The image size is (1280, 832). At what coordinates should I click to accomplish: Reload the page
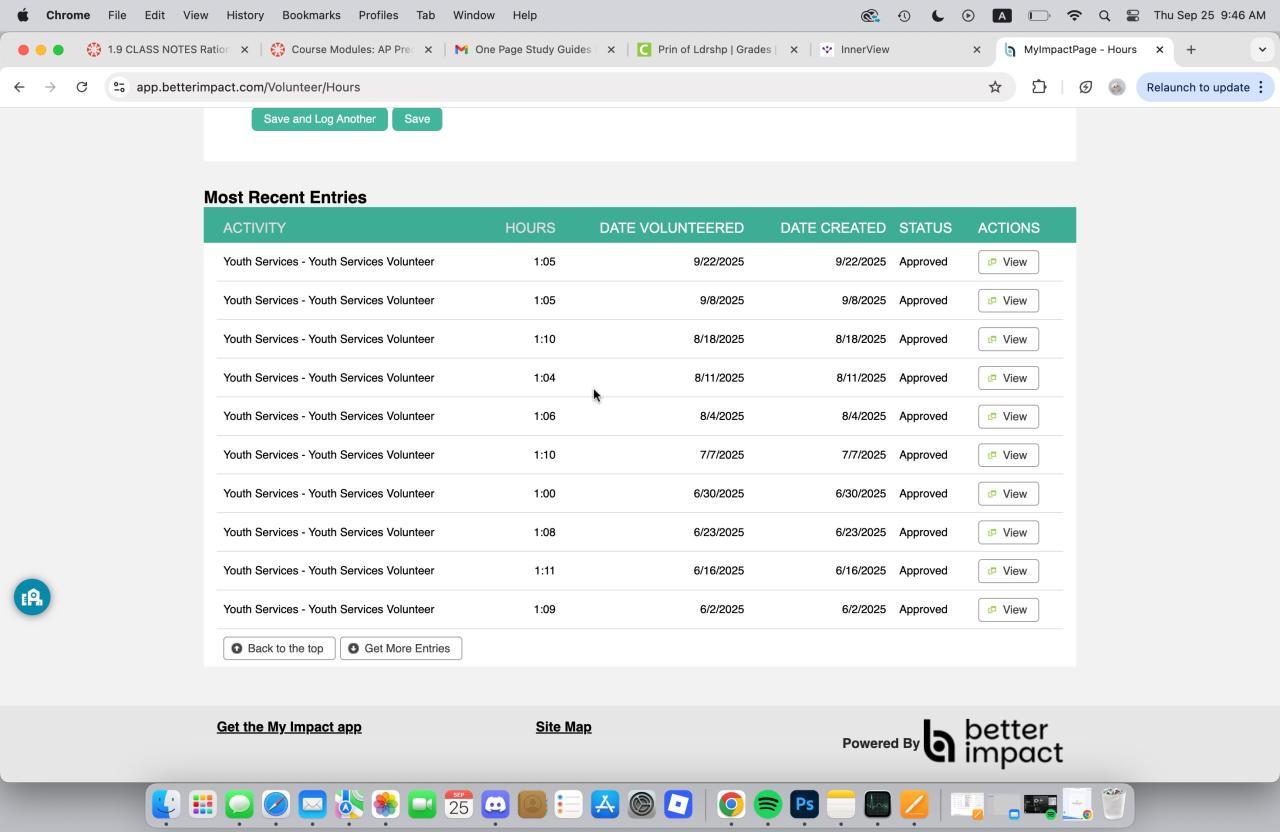click(82, 87)
